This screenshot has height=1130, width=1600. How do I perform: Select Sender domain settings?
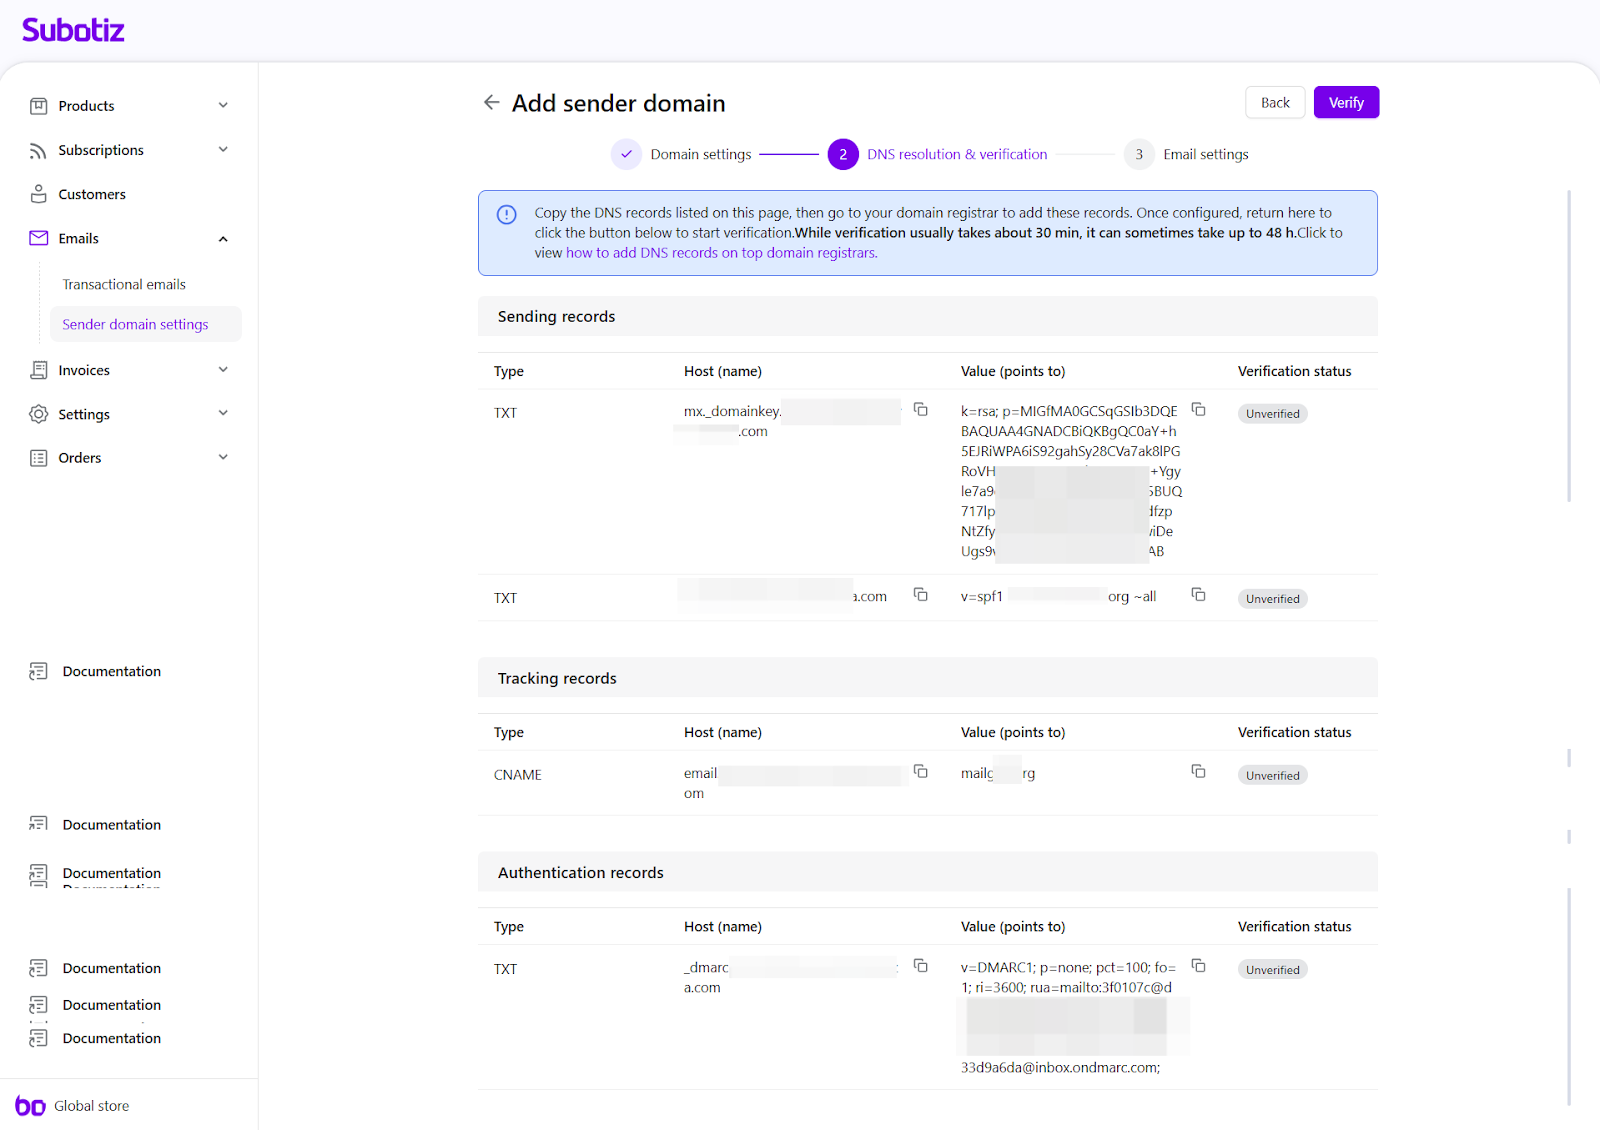coord(135,325)
